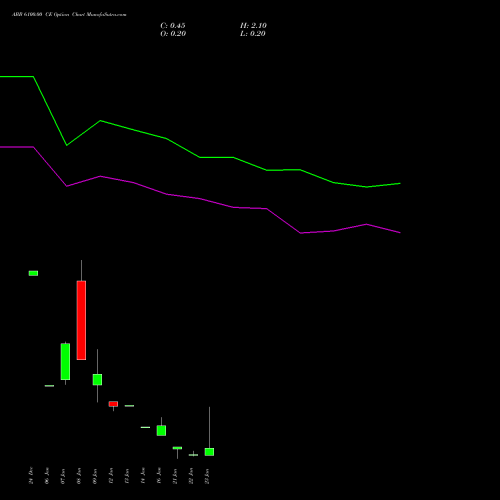The width and height of the screenshot is (500, 500).
Task: Click the '09 Jan' date label
Action: (95, 476)
